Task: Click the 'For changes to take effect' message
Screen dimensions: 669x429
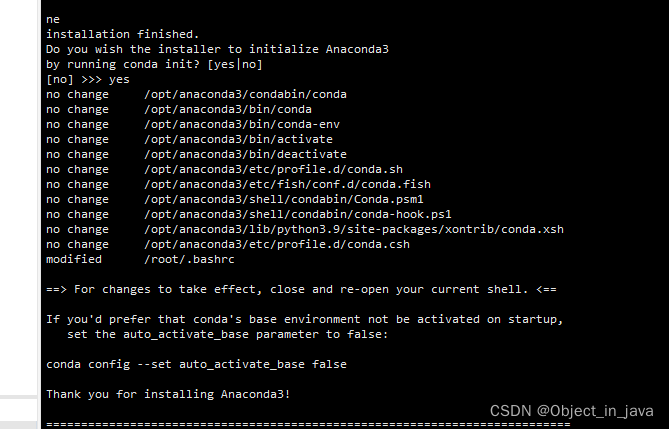Action: [x=301, y=289]
